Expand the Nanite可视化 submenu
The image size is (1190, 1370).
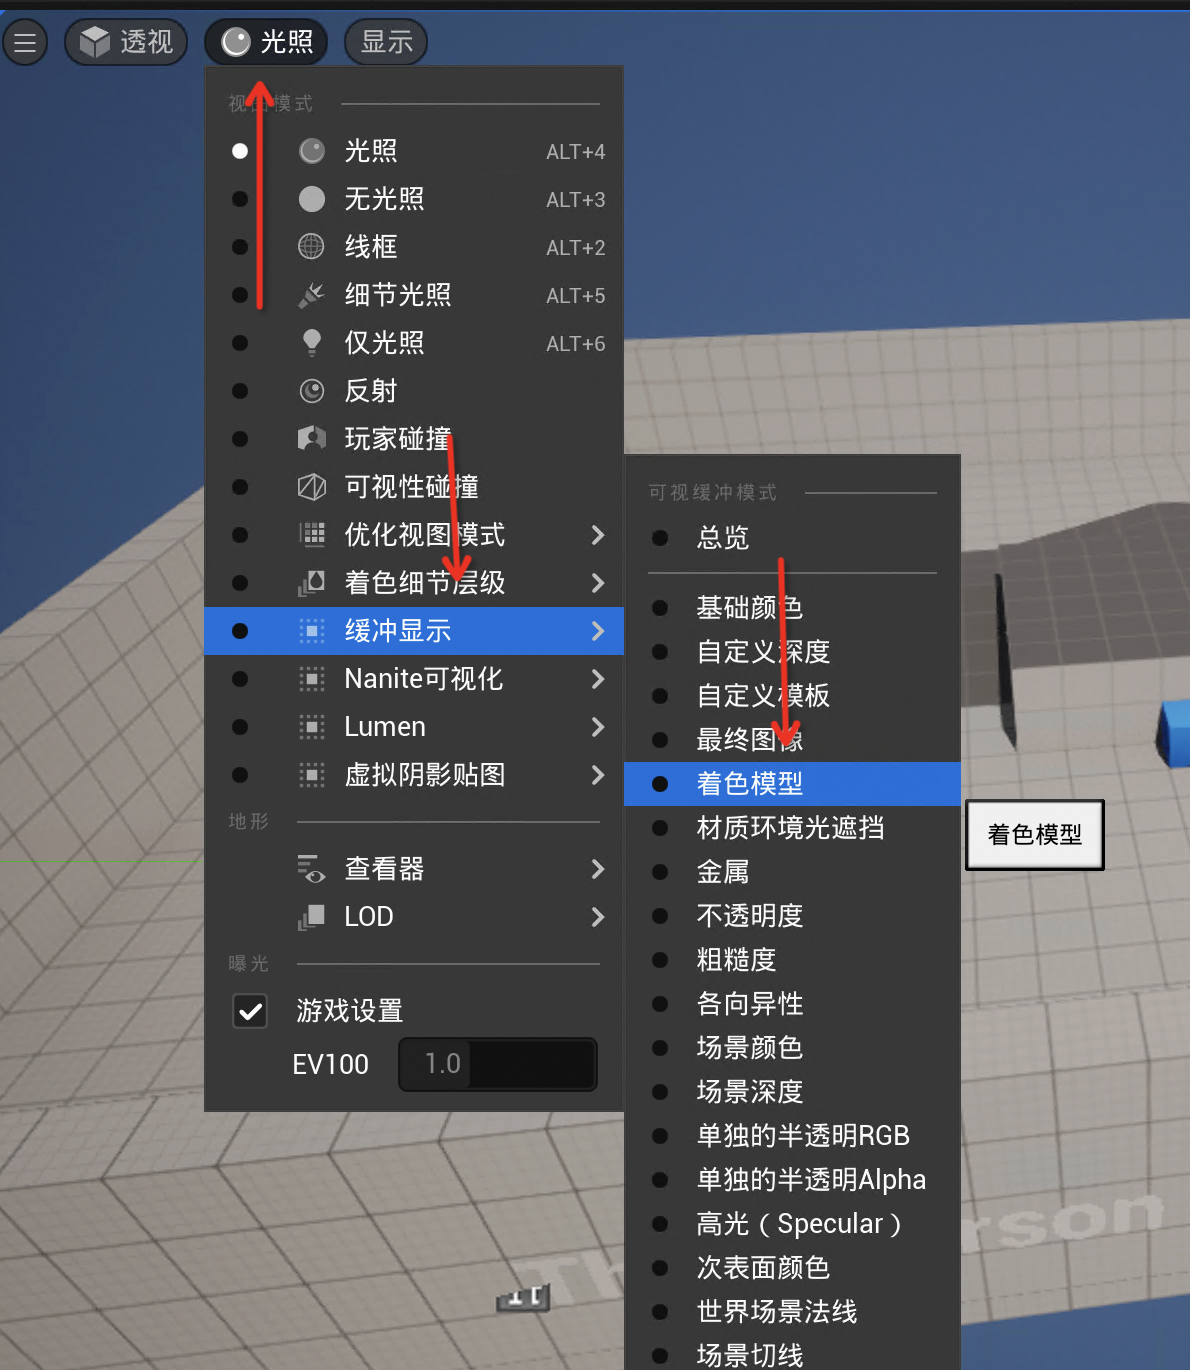point(598,679)
